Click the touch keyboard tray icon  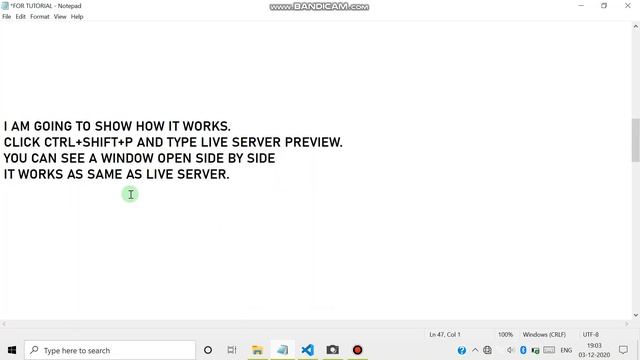tap(549, 350)
